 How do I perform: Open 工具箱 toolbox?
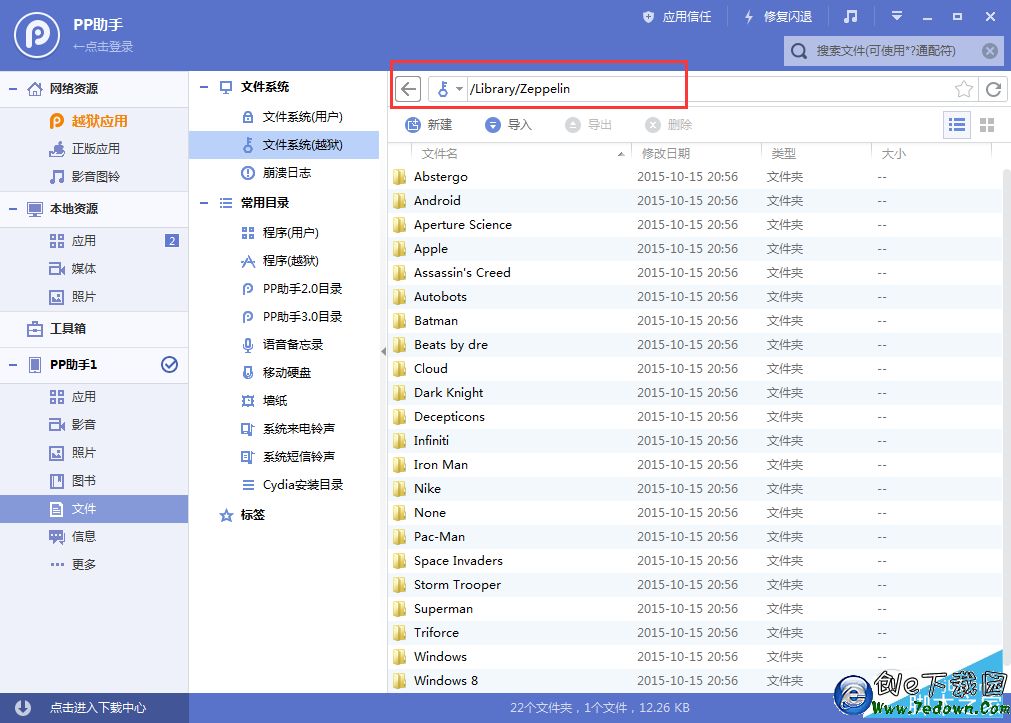(x=94, y=329)
